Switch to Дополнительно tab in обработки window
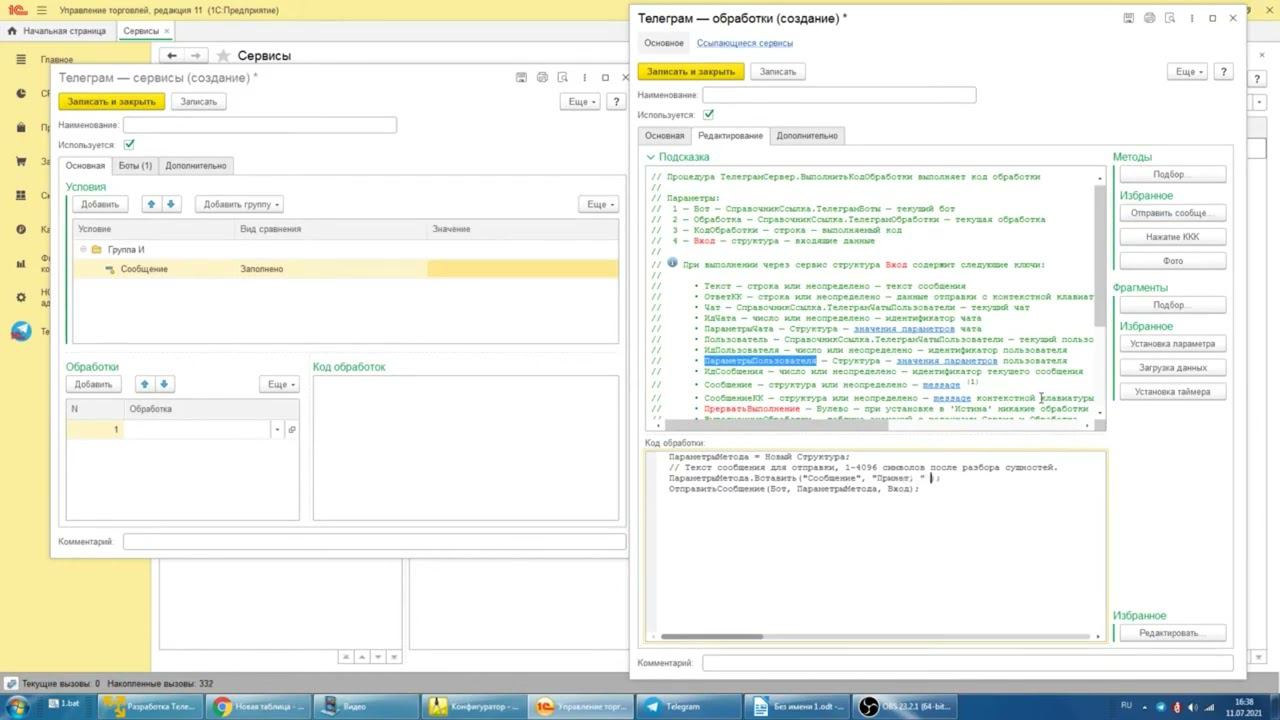 (x=806, y=136)
